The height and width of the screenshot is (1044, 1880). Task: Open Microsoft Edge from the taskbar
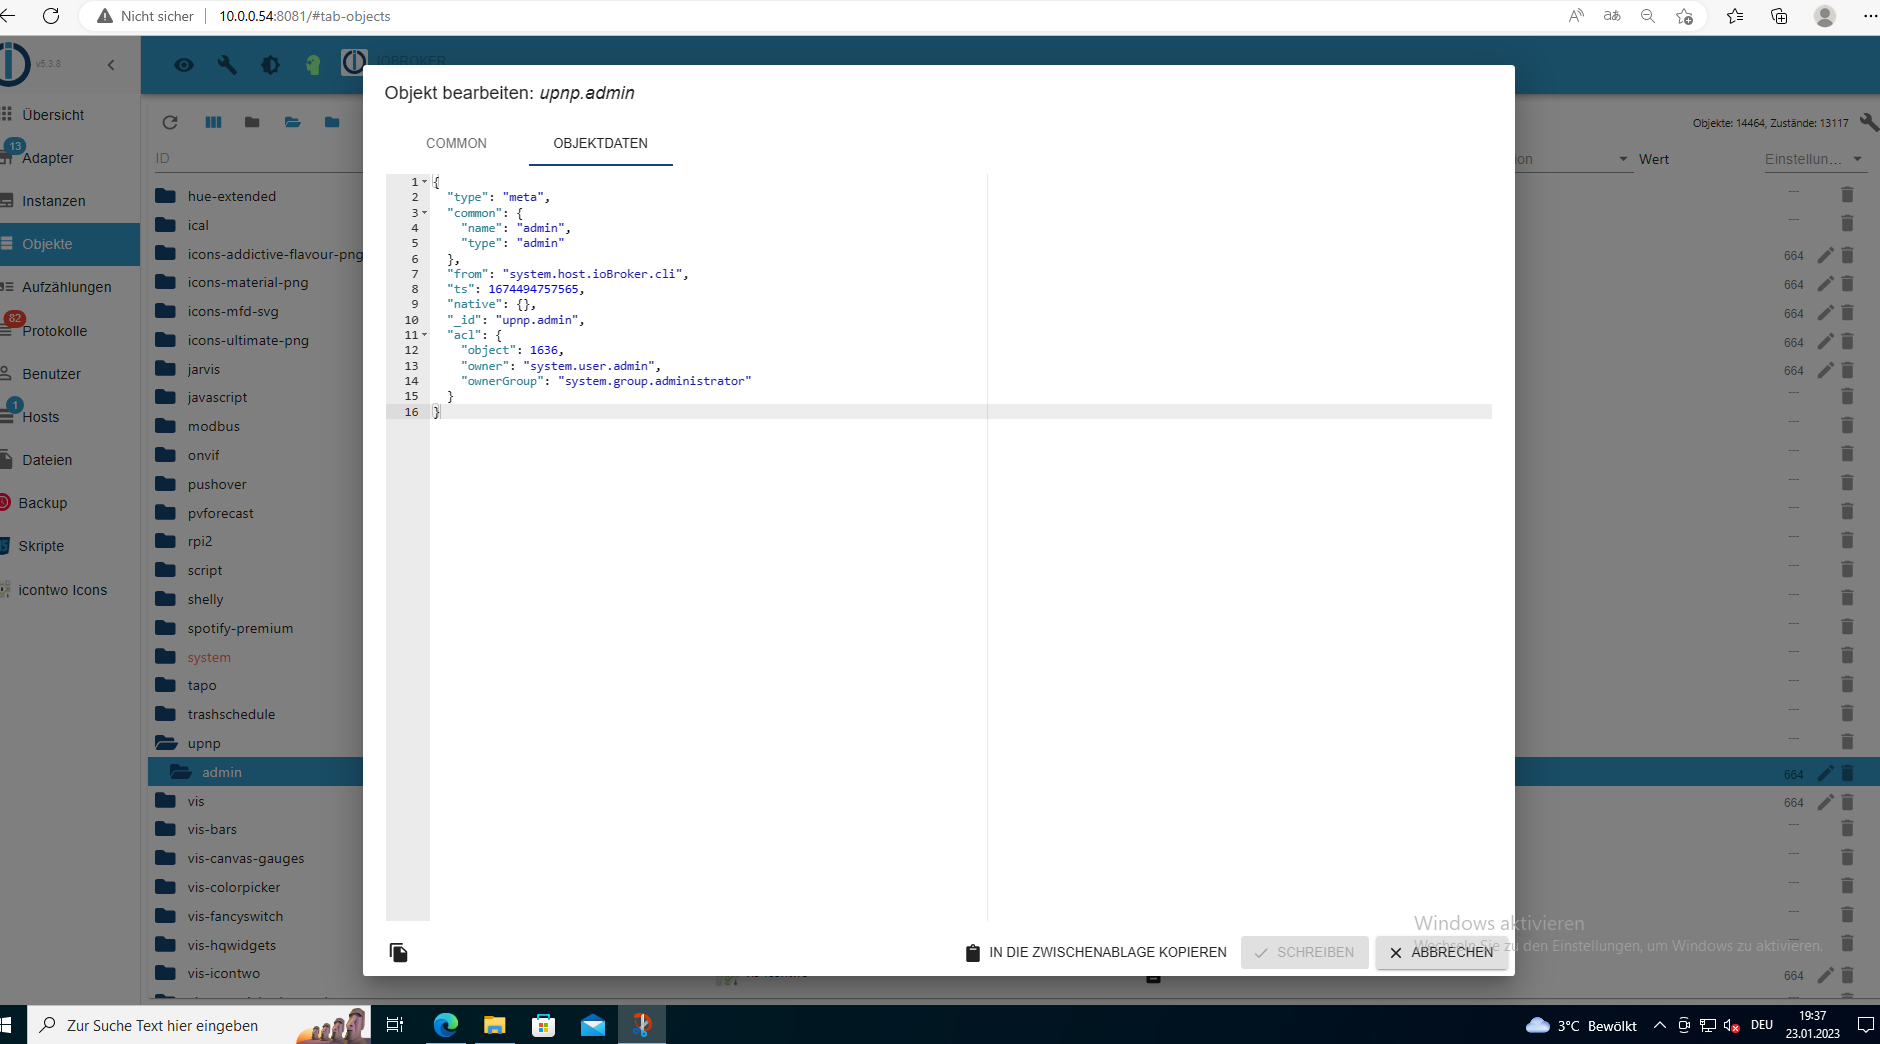tap(445, 1025)
